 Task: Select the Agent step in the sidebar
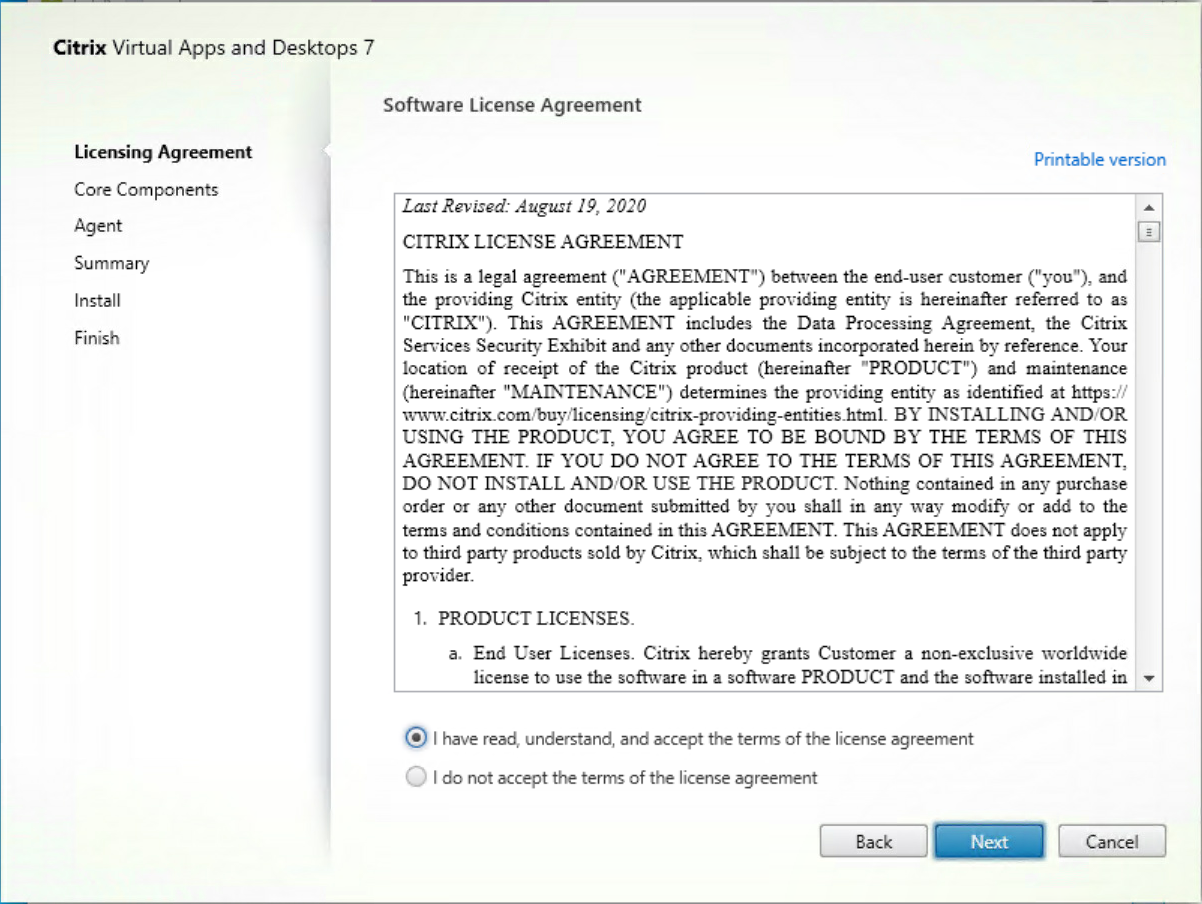[98, 226]
